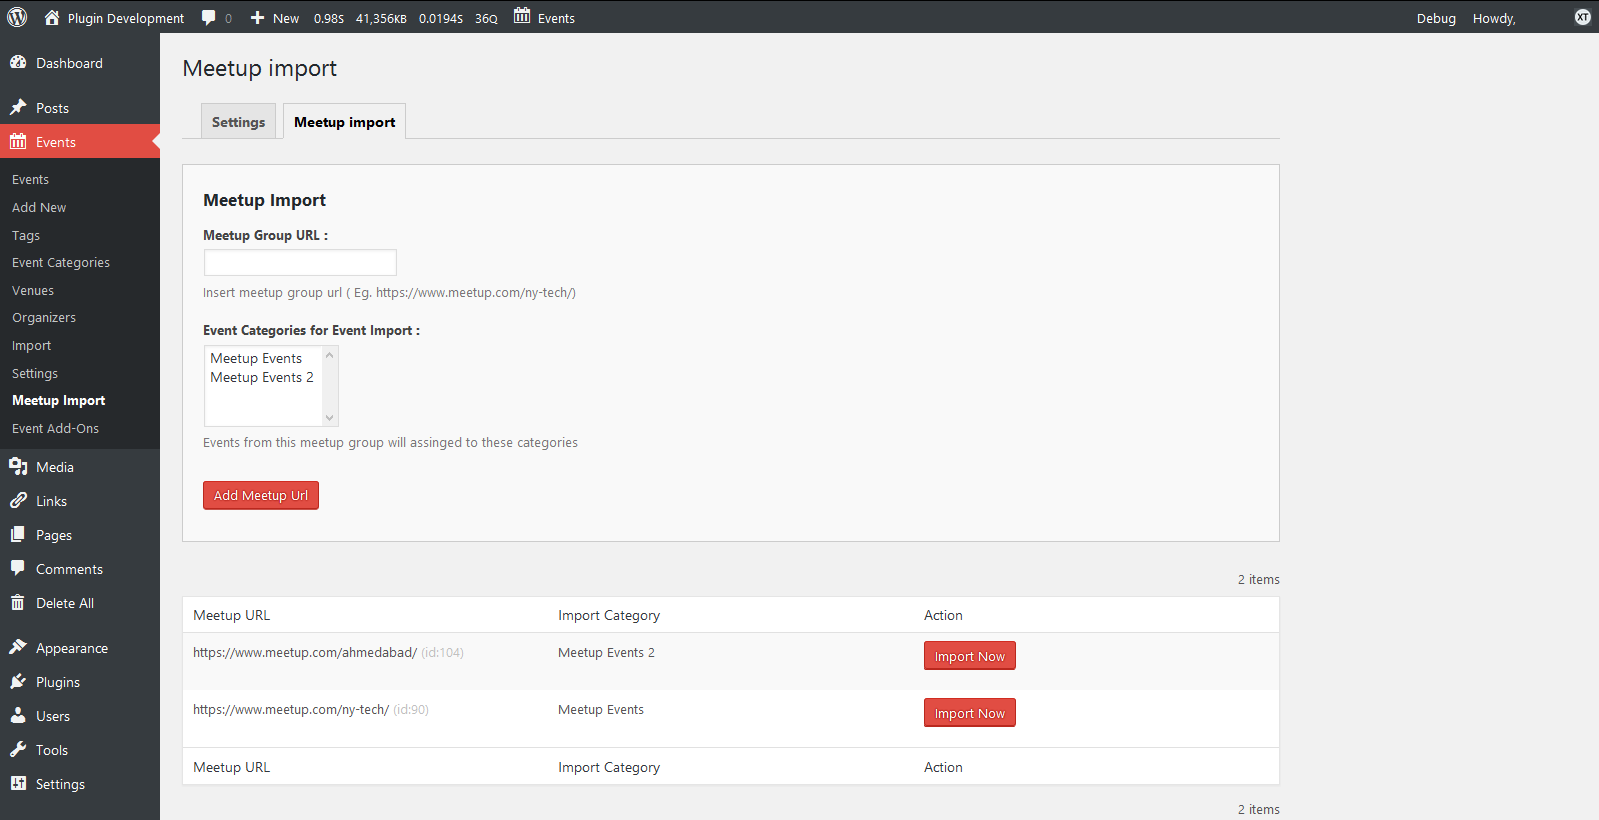The image size is (1599, 820).
Task: Open Tools via wrench icon
Action: pyautogui.click(x=18, y=749)
